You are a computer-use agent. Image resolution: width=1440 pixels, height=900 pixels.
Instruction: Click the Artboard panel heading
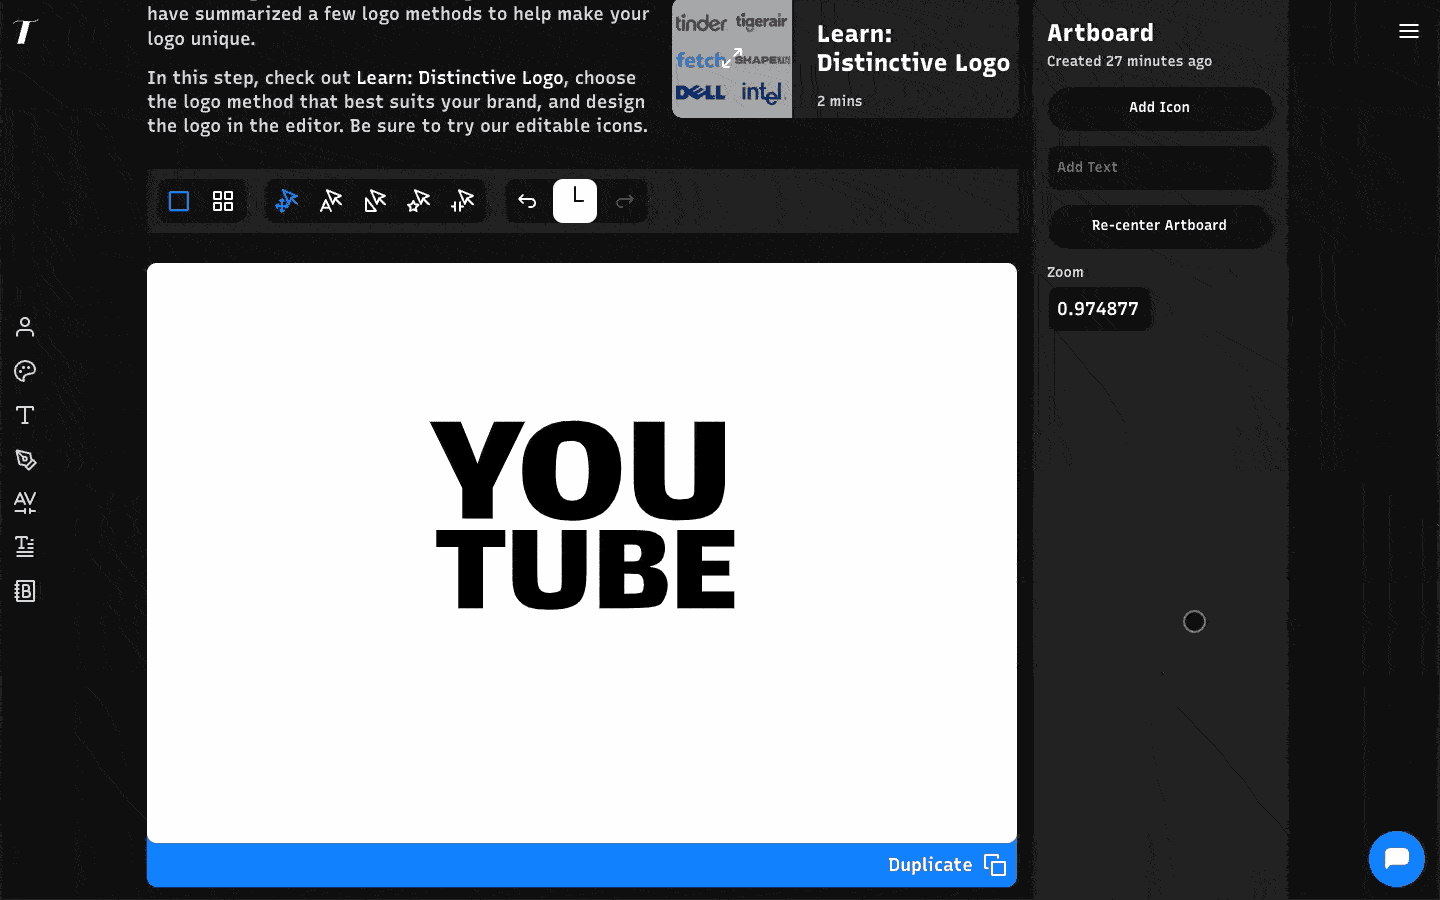tap(1100, 33)
